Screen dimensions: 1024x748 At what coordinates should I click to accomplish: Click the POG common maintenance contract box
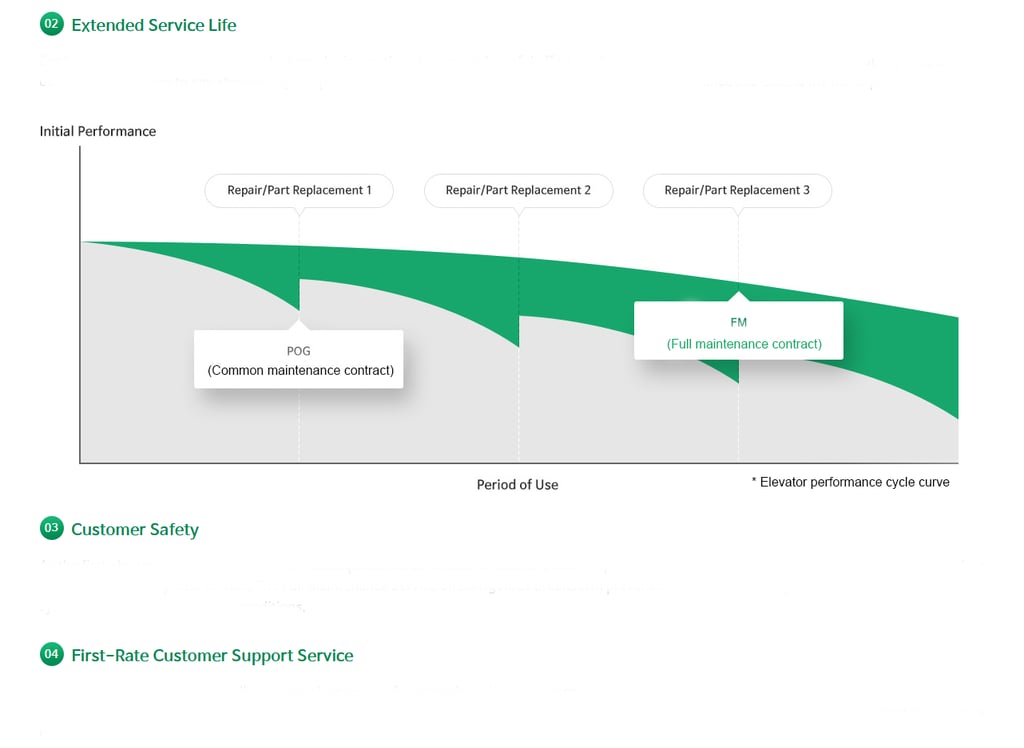[299, 359]
